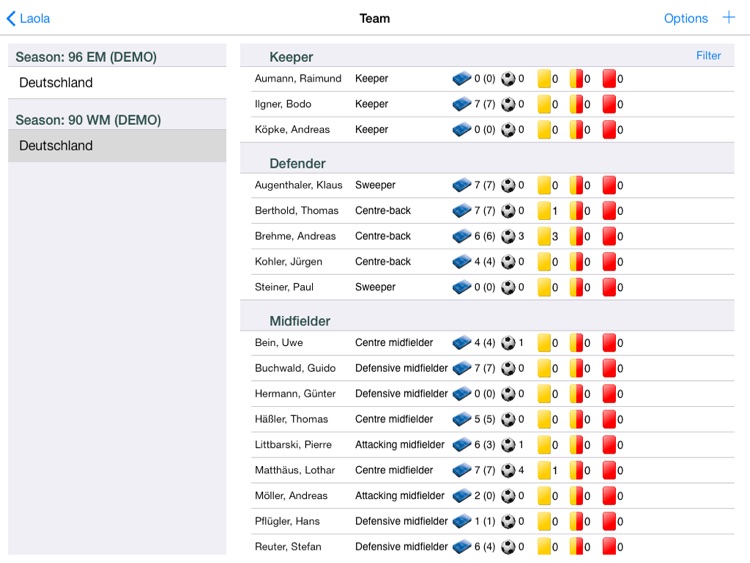This screenshot has height=563, width=750.
Task: Tap the plus add icon
Action: pos(728,18)
